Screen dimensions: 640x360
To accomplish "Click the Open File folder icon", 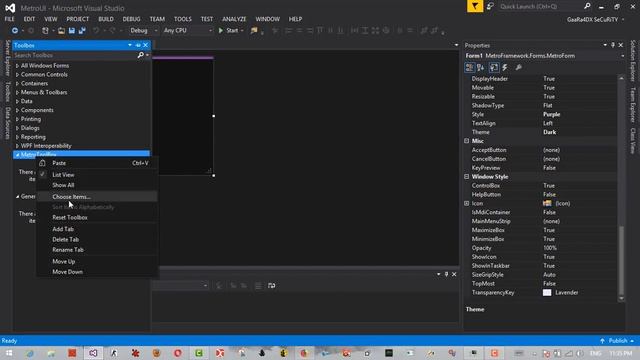I will [x=61, y=31].
